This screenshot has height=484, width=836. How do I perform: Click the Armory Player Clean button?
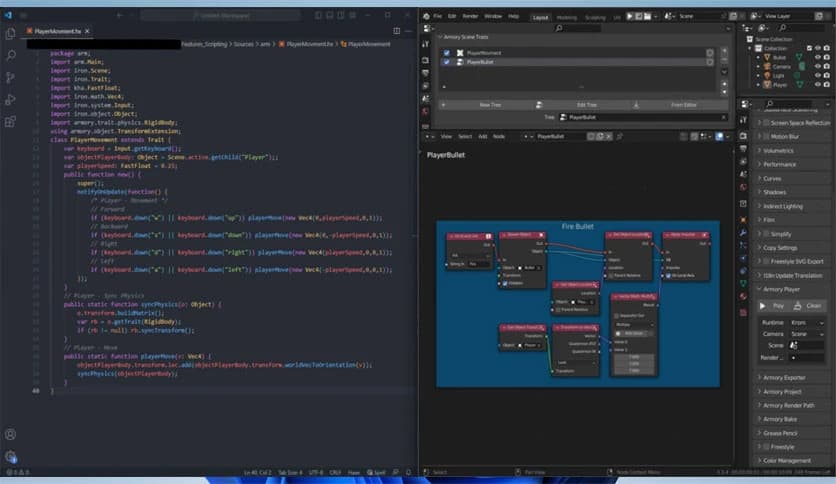[x=808, y=306]
